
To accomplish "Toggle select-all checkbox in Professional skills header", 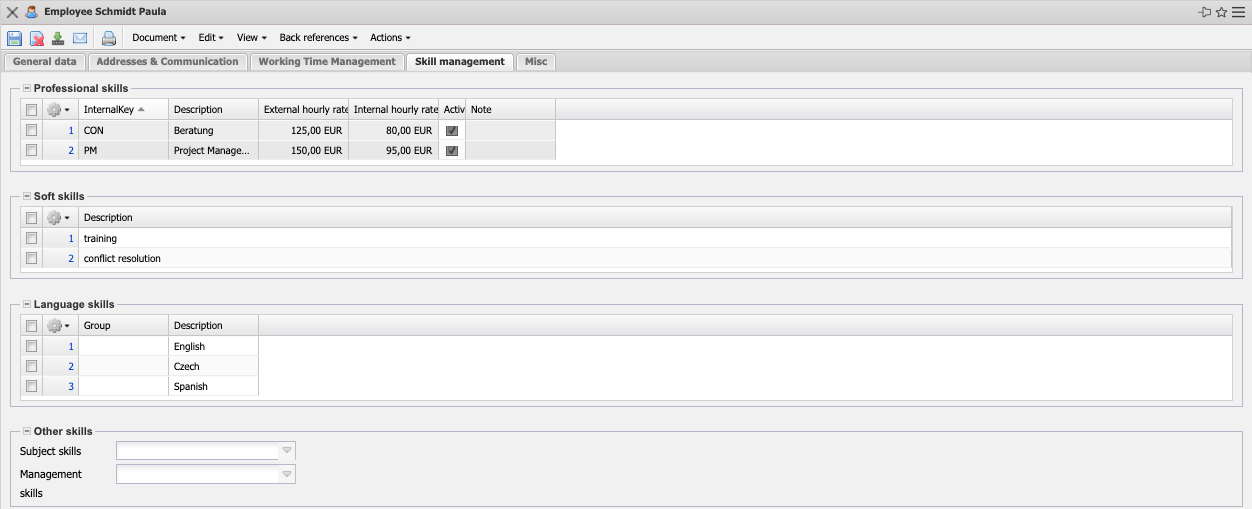I will (x=32, y=109).
